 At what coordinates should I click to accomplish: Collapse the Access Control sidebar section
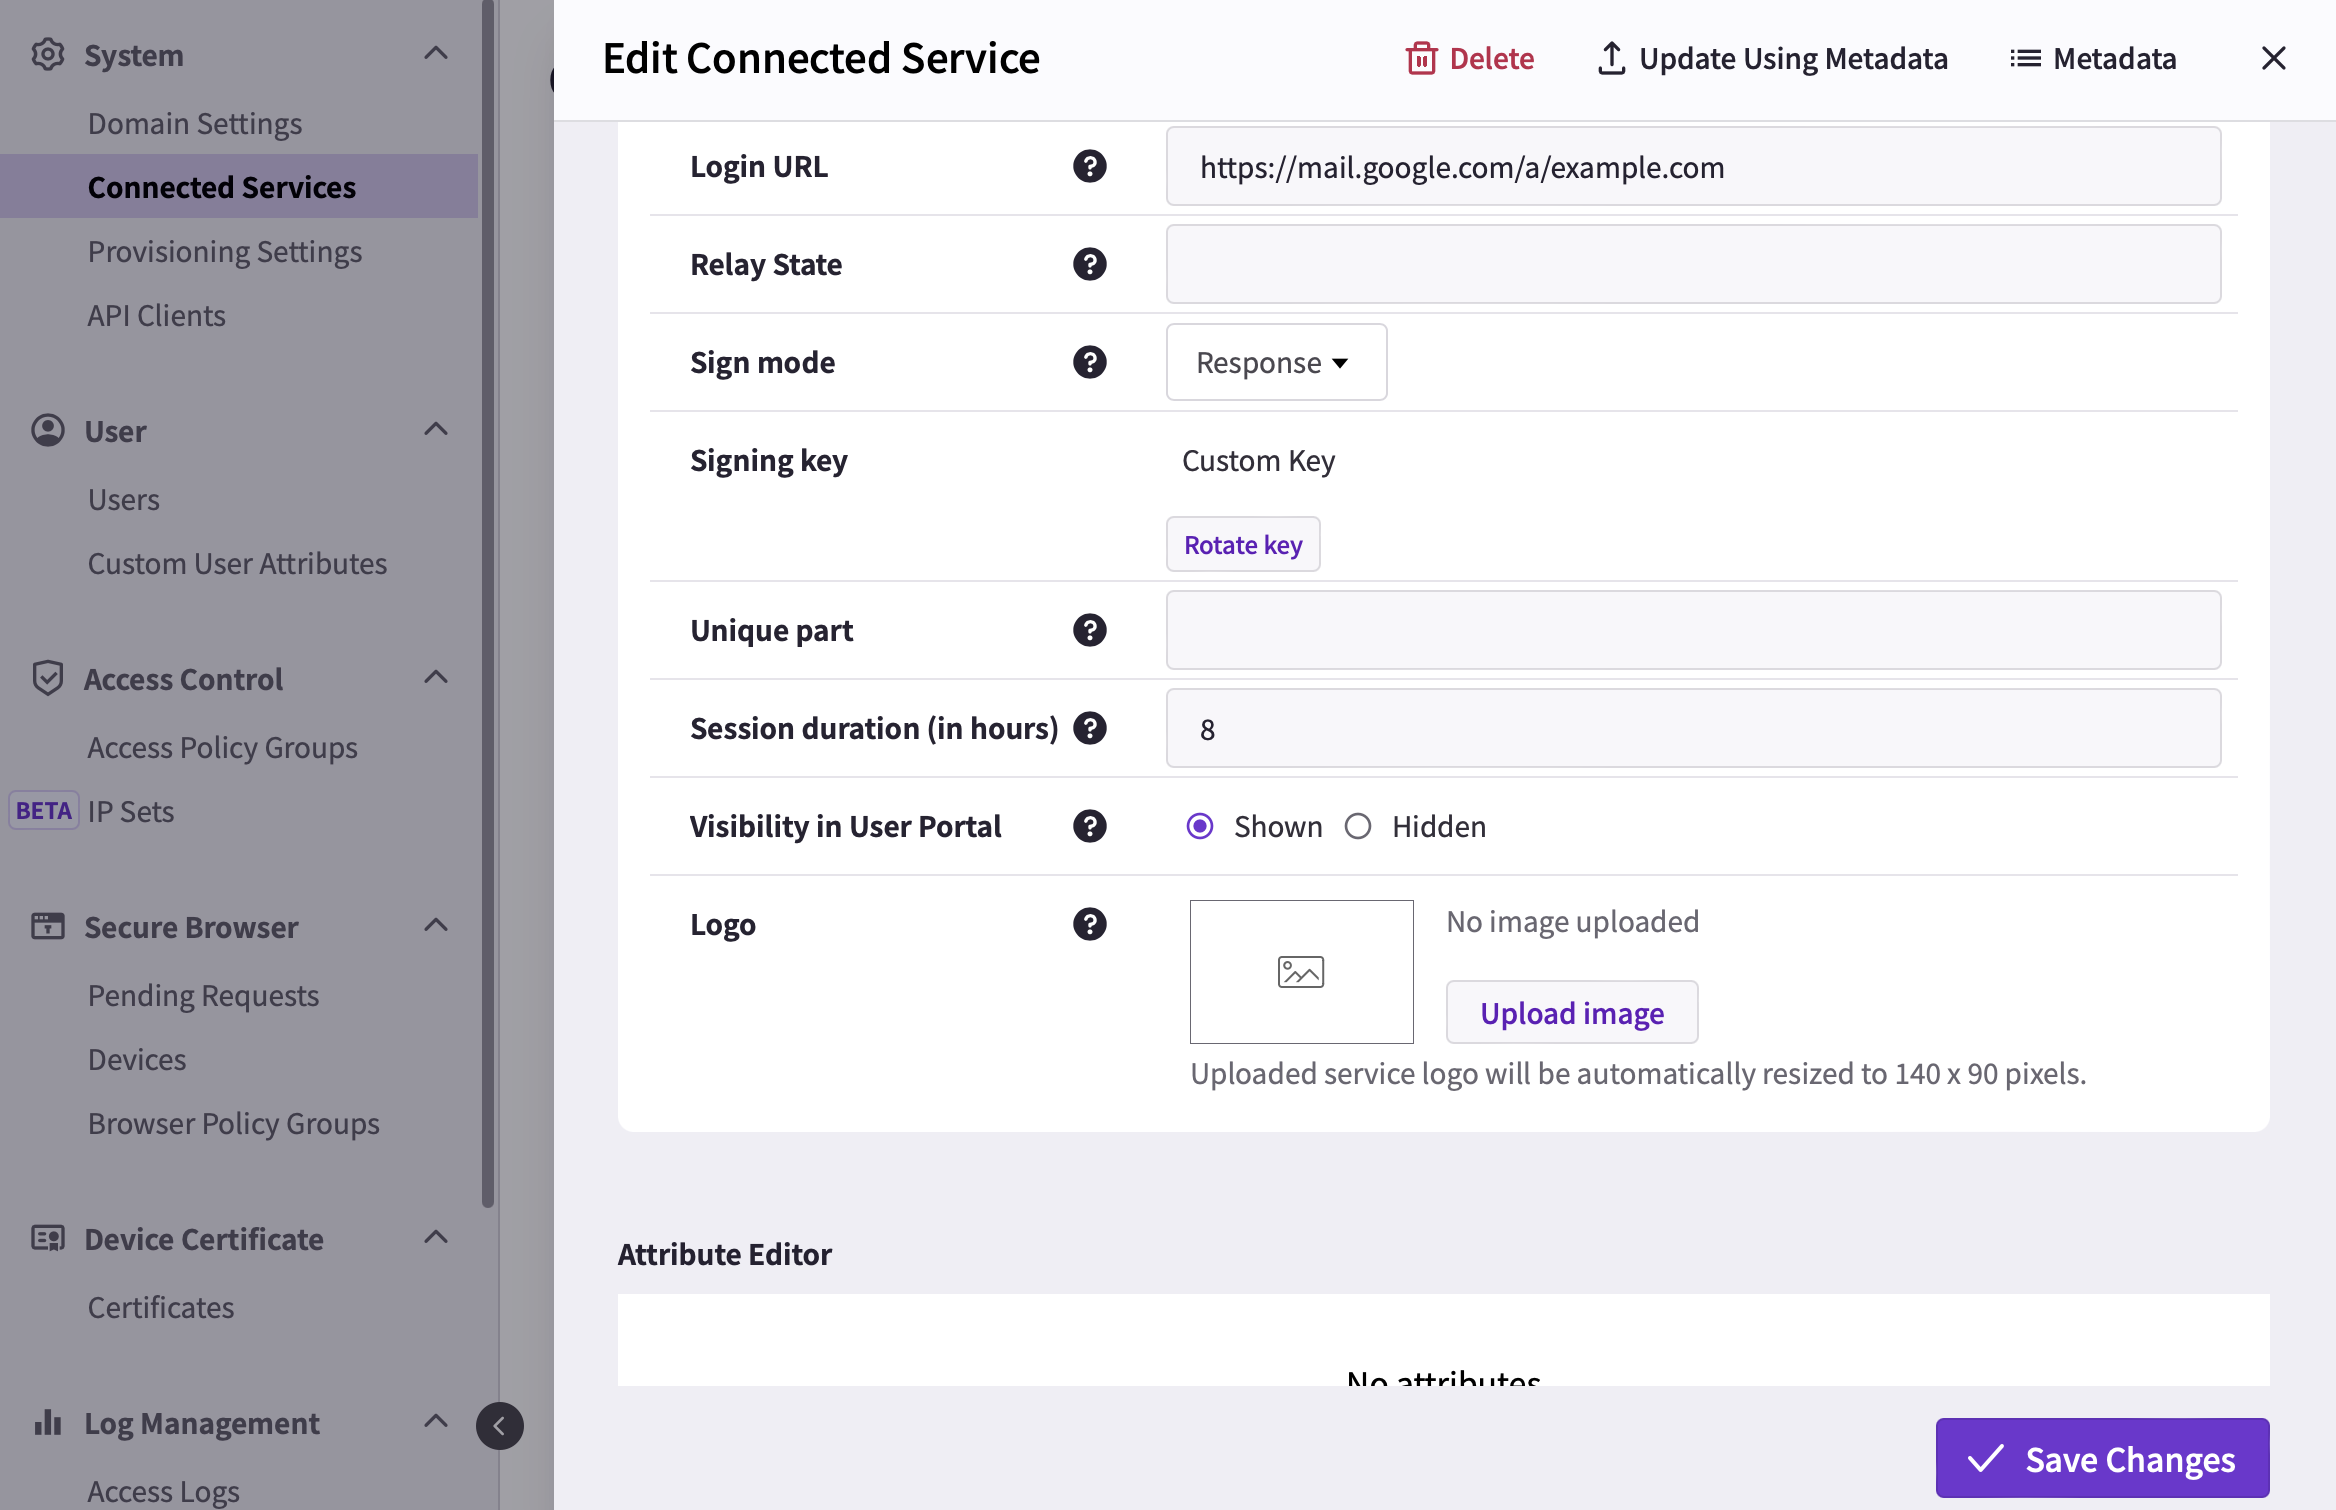(436, 678)
